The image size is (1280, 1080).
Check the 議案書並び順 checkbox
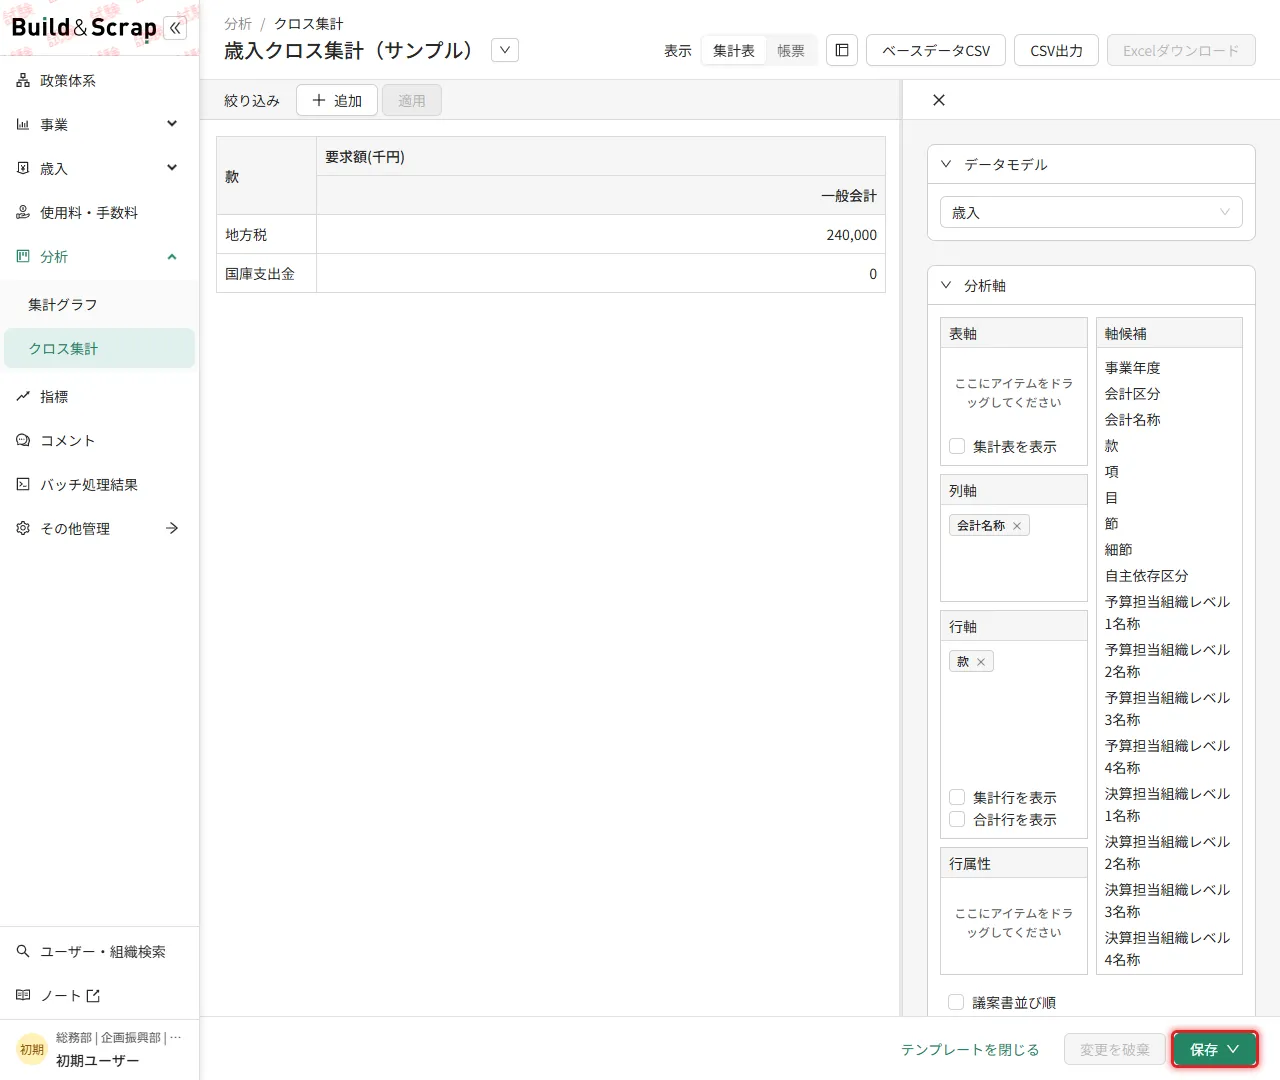point(956,1003)
